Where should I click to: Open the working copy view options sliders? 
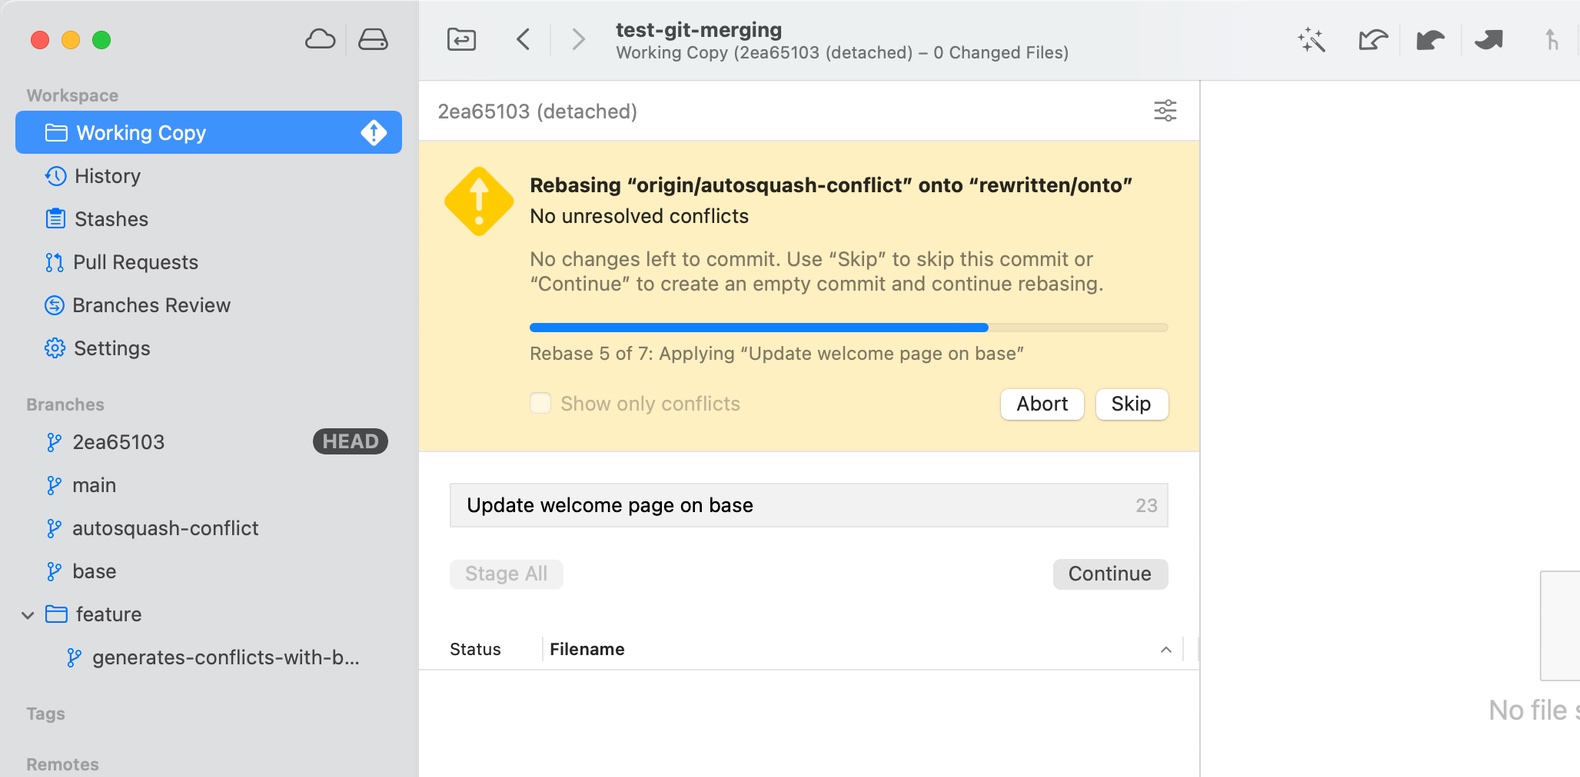(1165, 111)
